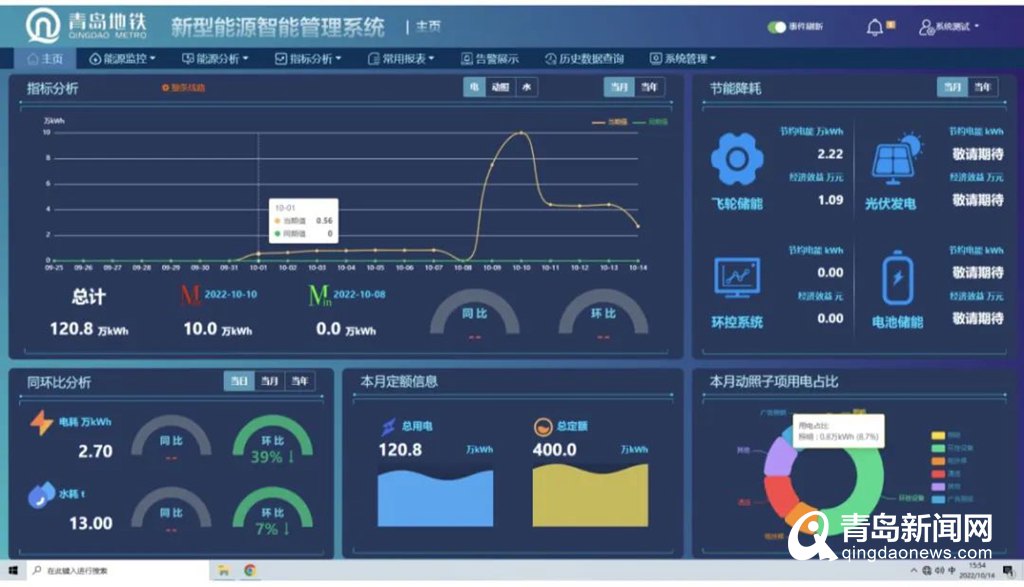The image size is (1024, 587).
Task: Click the 电池储能 battery icon
Action: 897,278
